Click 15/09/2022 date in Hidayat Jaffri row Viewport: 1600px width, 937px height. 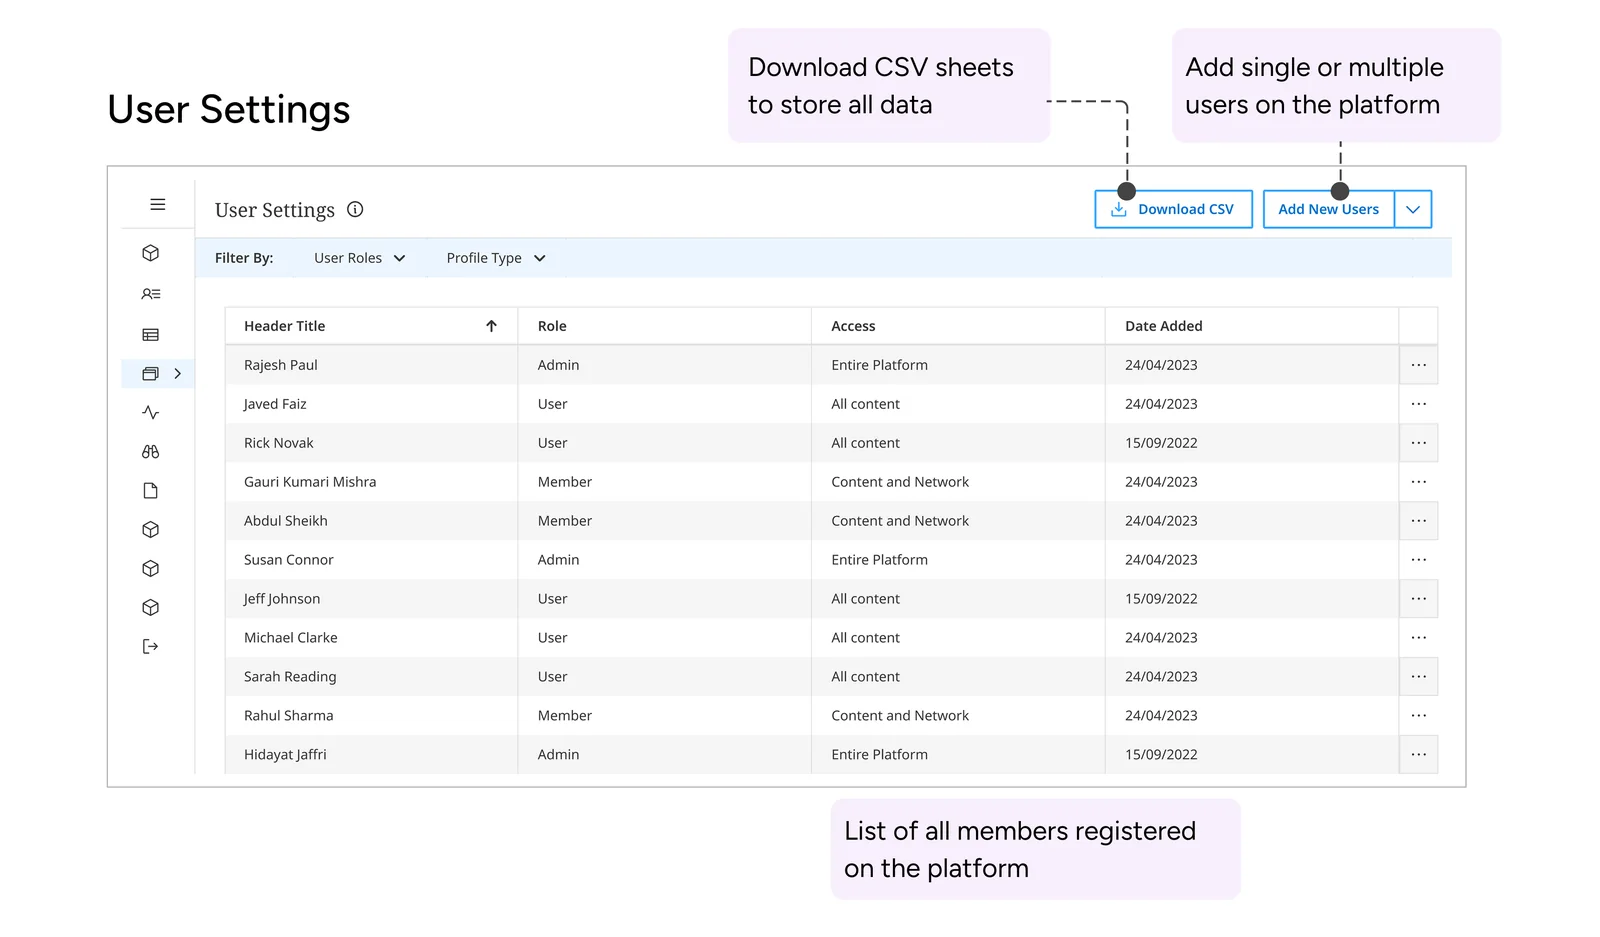pyautogui.click(x=1161, y=755)
